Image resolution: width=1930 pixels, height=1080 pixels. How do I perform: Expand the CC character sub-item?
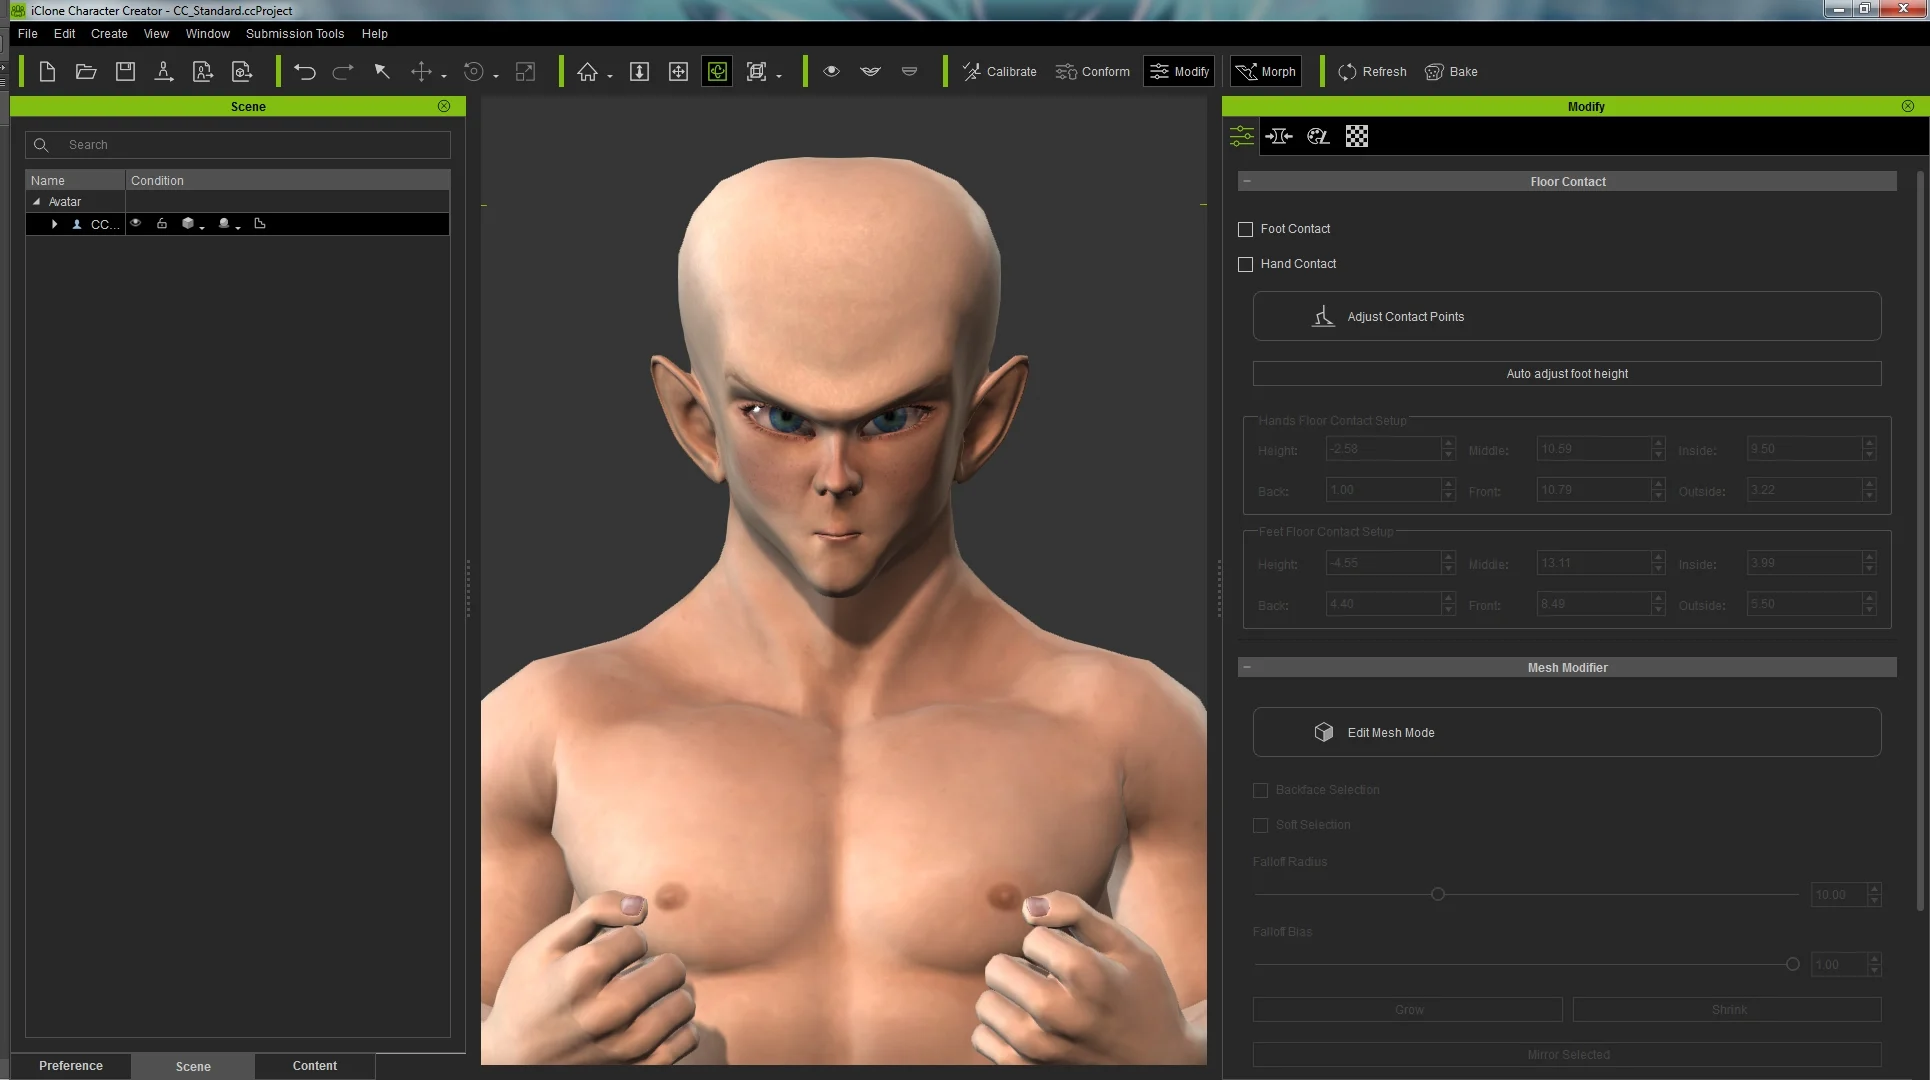53,223
